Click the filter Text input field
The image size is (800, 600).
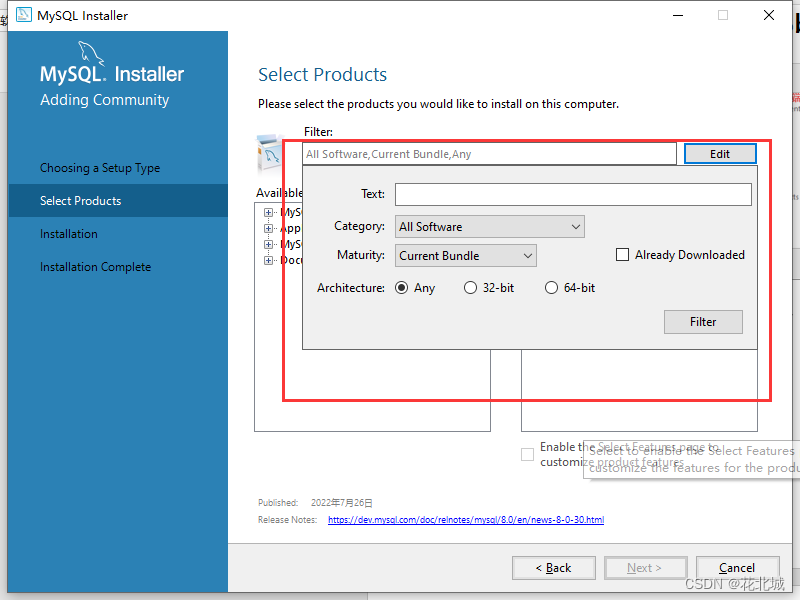click(573, 194)
